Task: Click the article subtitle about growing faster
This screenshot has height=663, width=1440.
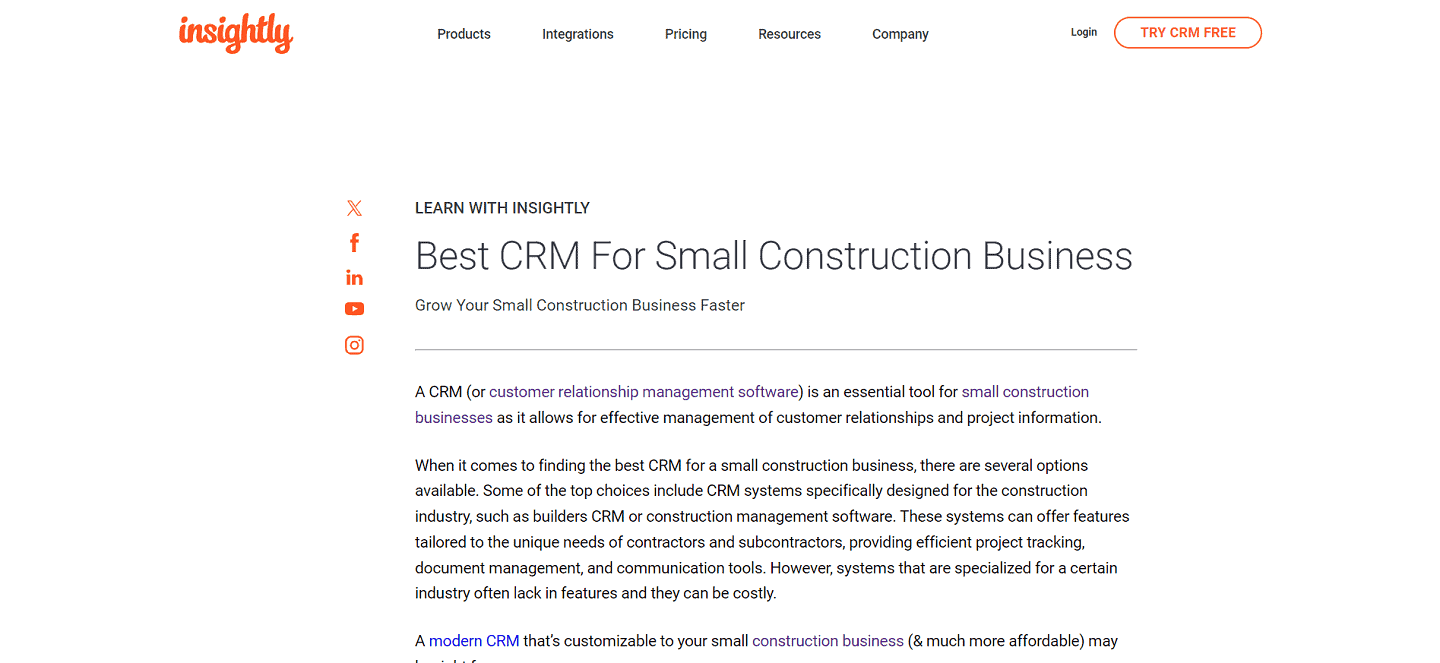Action: point(579,305)
